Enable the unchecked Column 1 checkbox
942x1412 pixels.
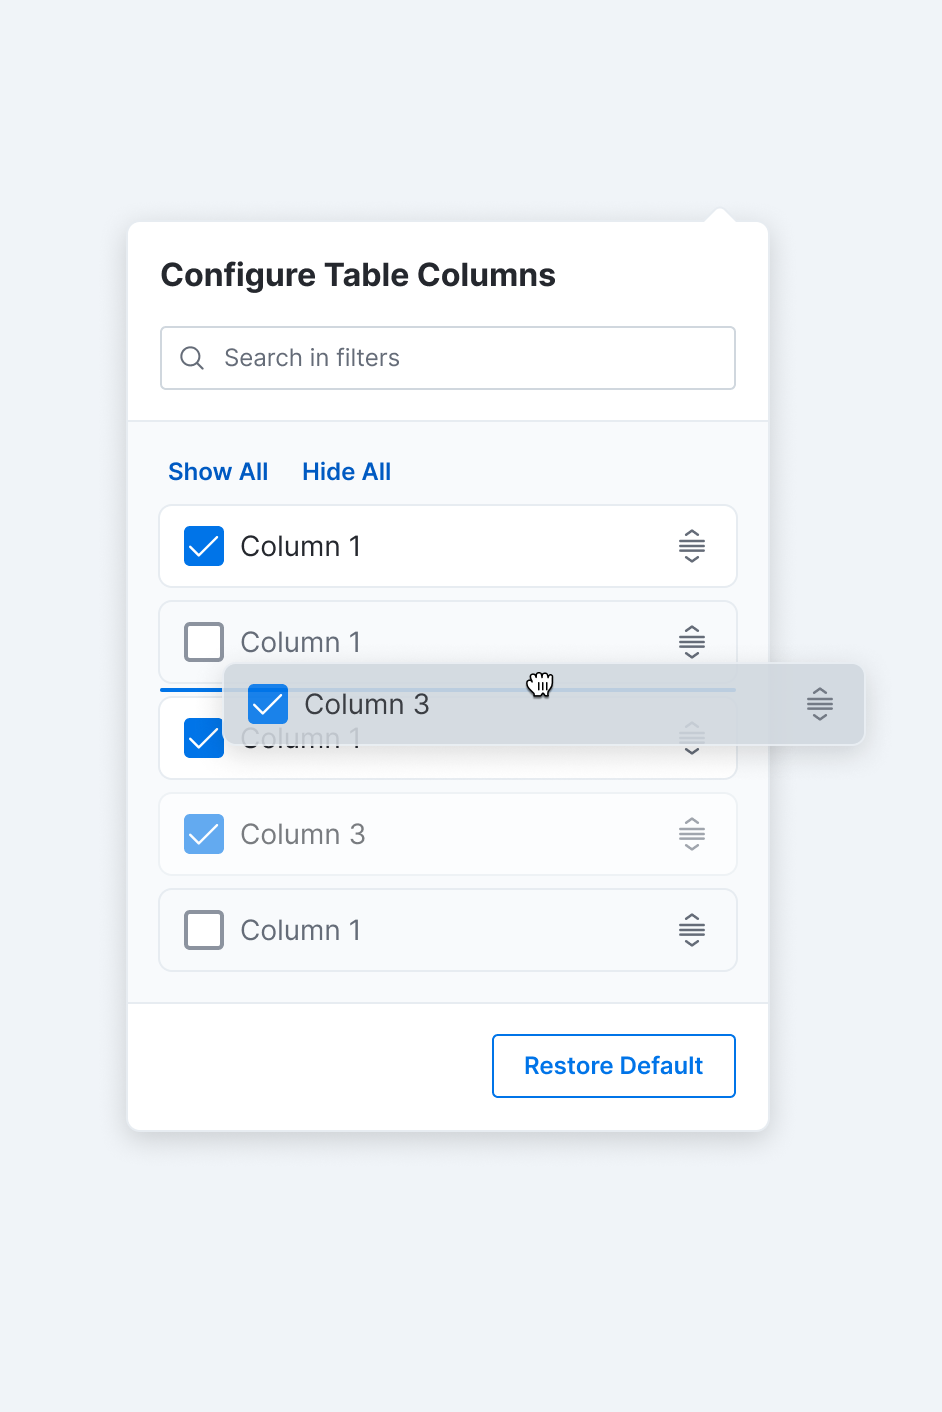(x=203, y=642)
